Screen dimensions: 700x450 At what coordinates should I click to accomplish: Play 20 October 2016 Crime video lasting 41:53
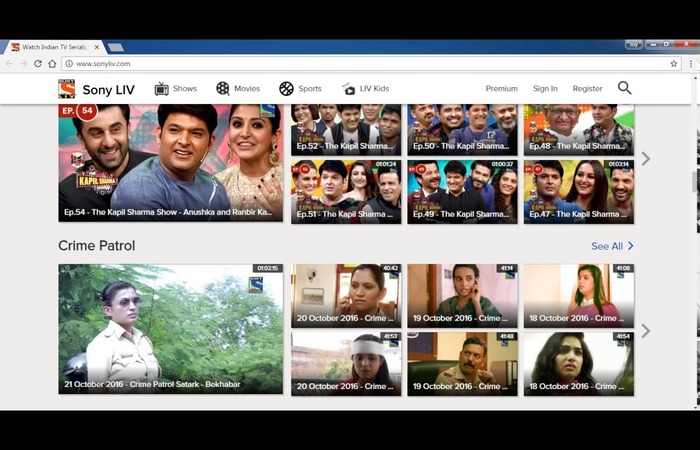click(x=346, y=364)
